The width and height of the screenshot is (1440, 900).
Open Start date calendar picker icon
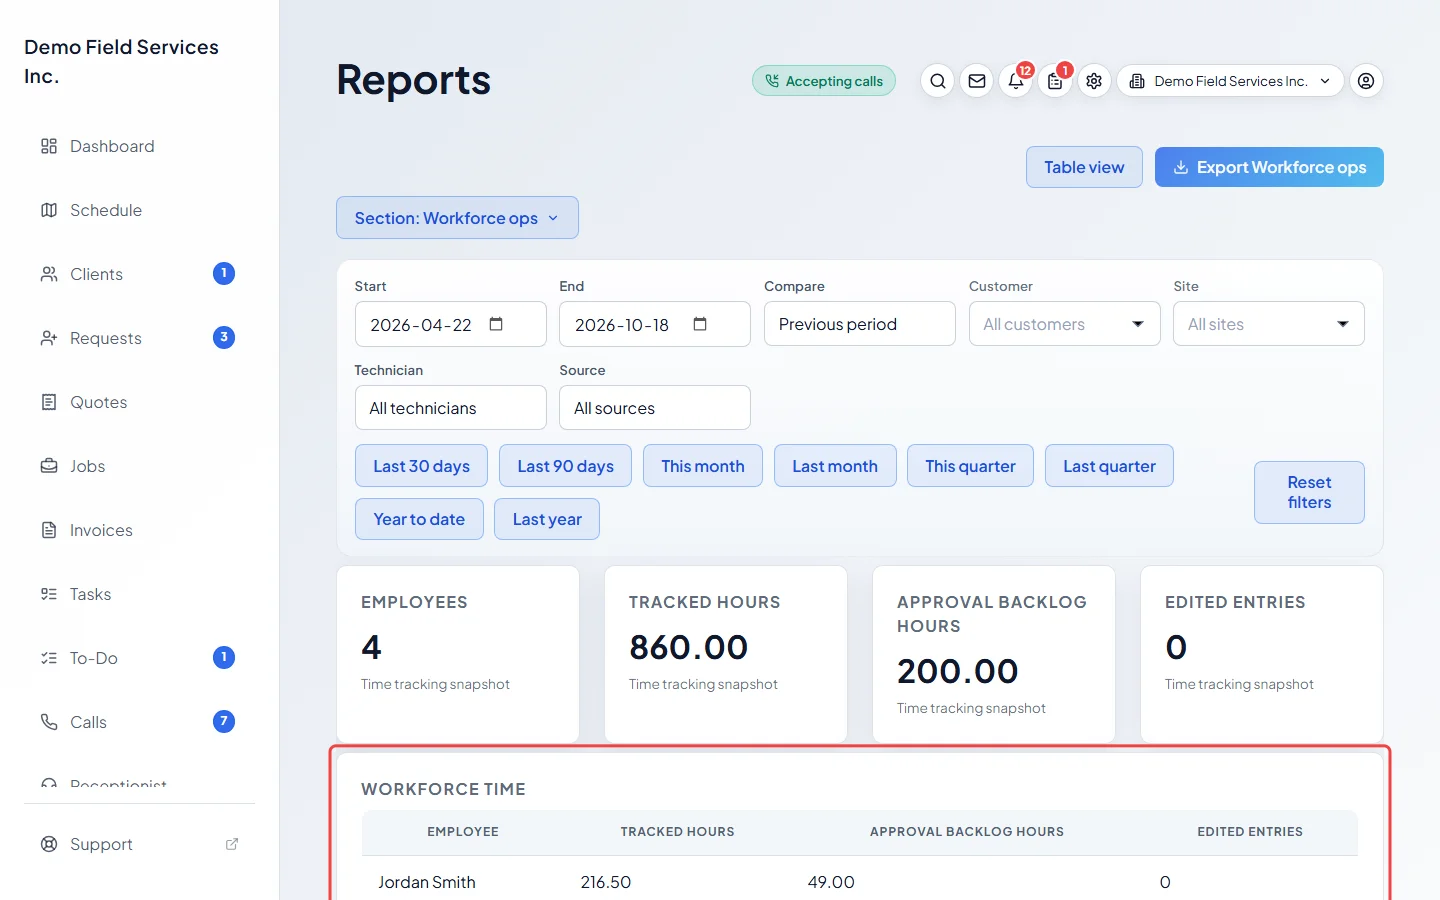pos(496,324)
